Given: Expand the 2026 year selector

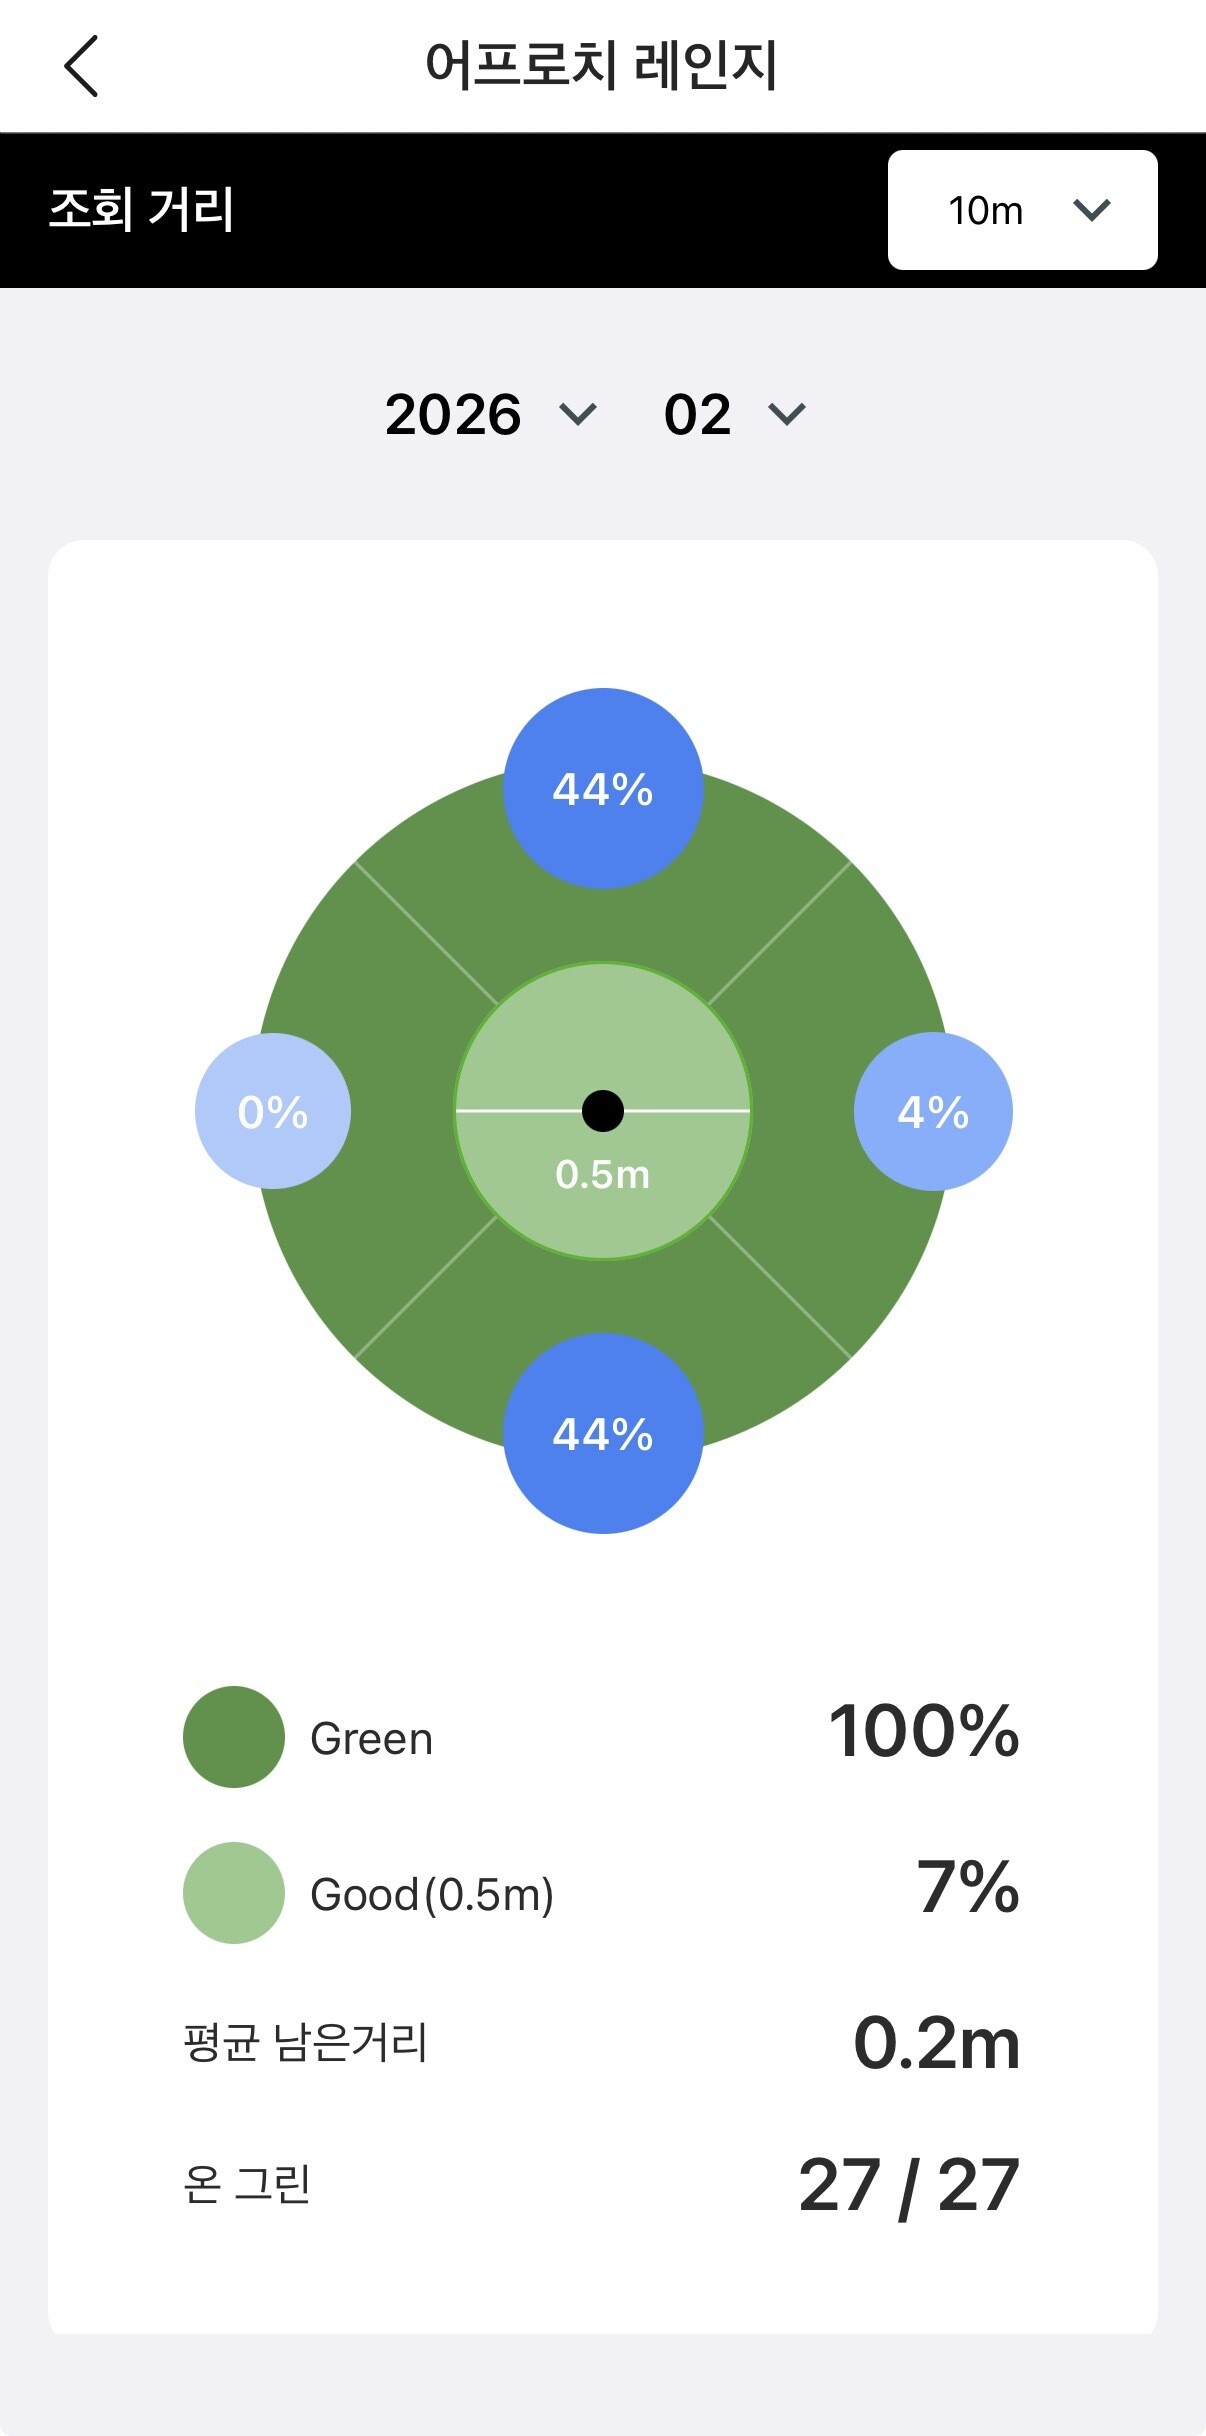Looking at the screenshot, I should click(x=490, y=414).
